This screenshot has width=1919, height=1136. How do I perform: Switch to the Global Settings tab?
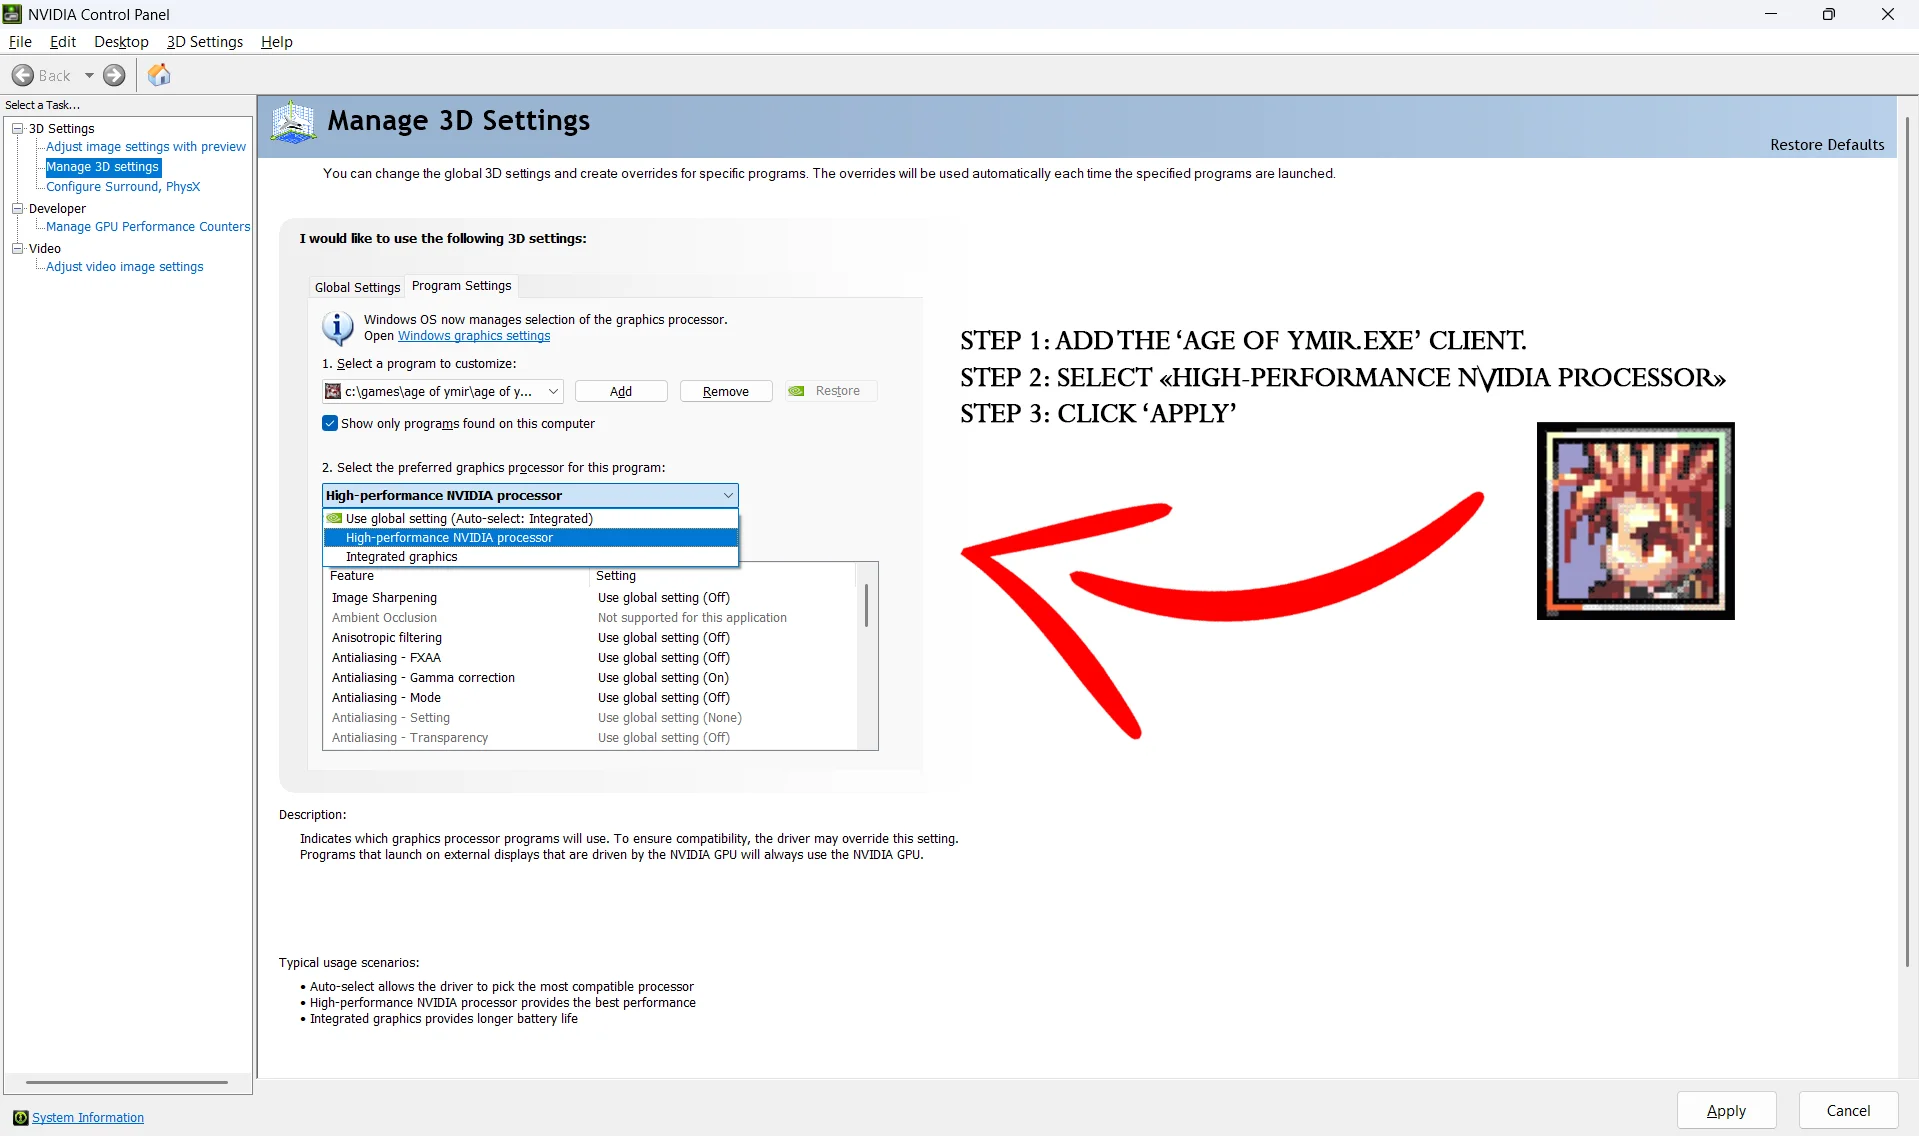tap(356, 287)
